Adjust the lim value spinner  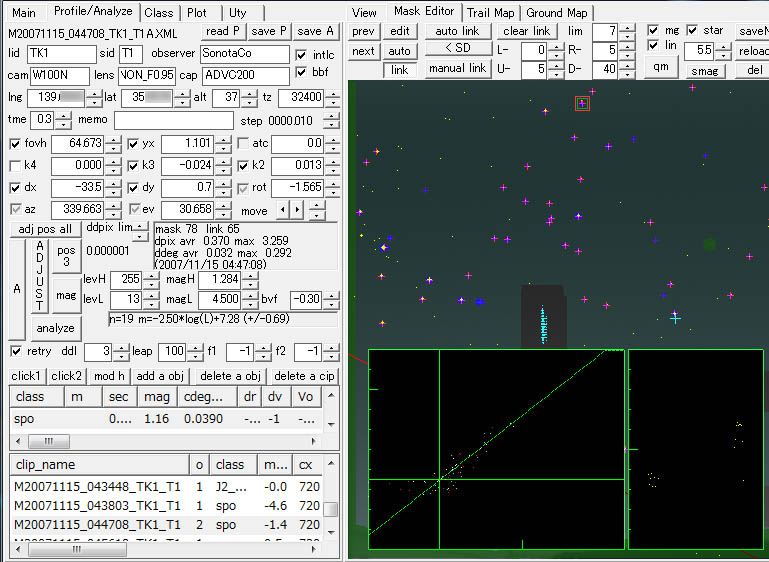[626, 31]
